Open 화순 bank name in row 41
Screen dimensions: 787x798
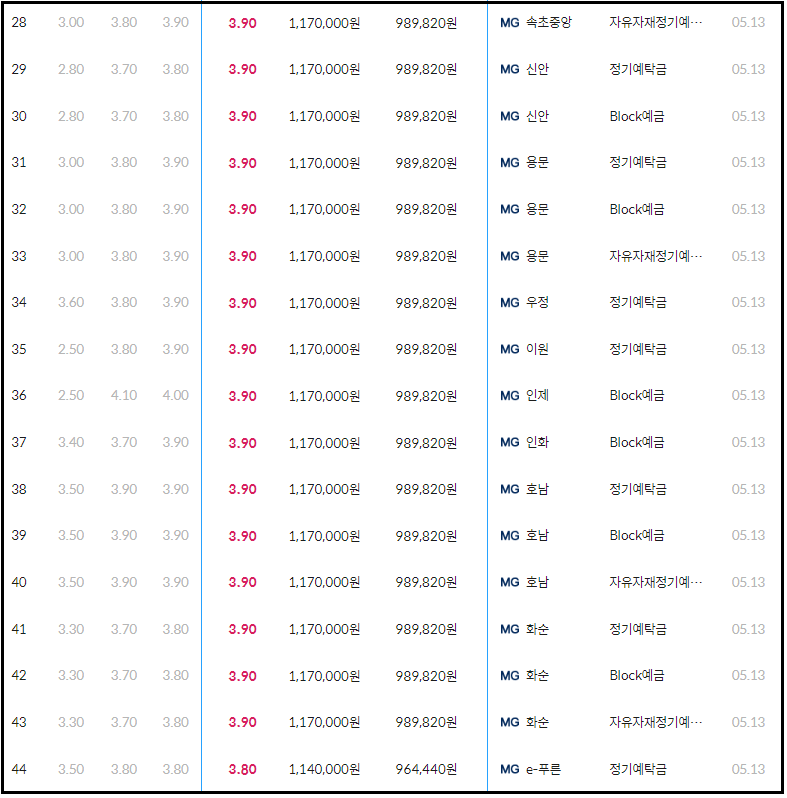point(538,629)
